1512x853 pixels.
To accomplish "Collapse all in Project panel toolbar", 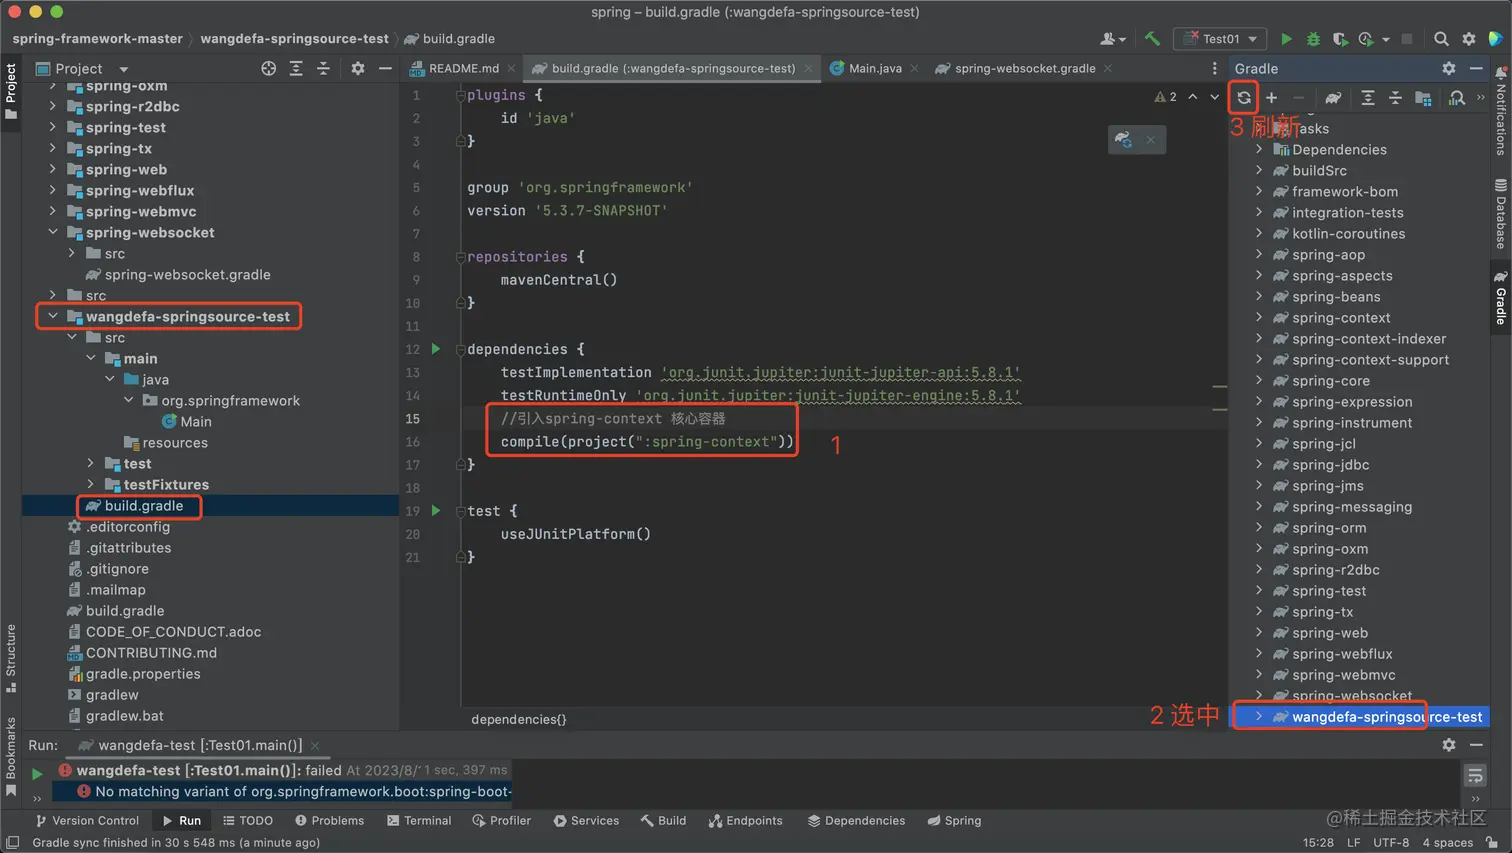I will 323,68.
